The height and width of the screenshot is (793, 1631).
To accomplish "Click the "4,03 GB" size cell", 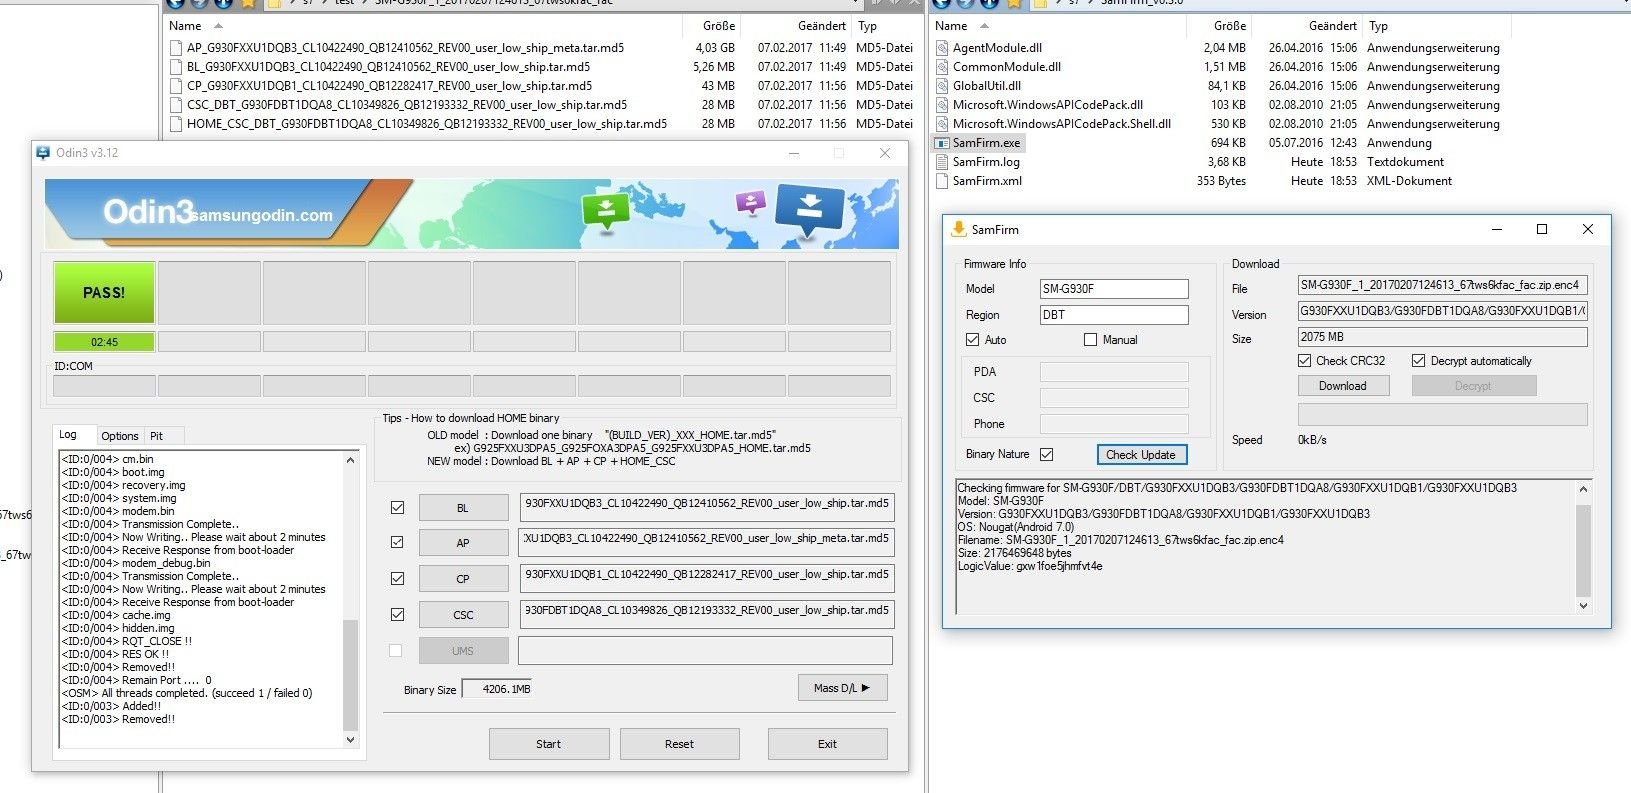I will tap(715, 48).
